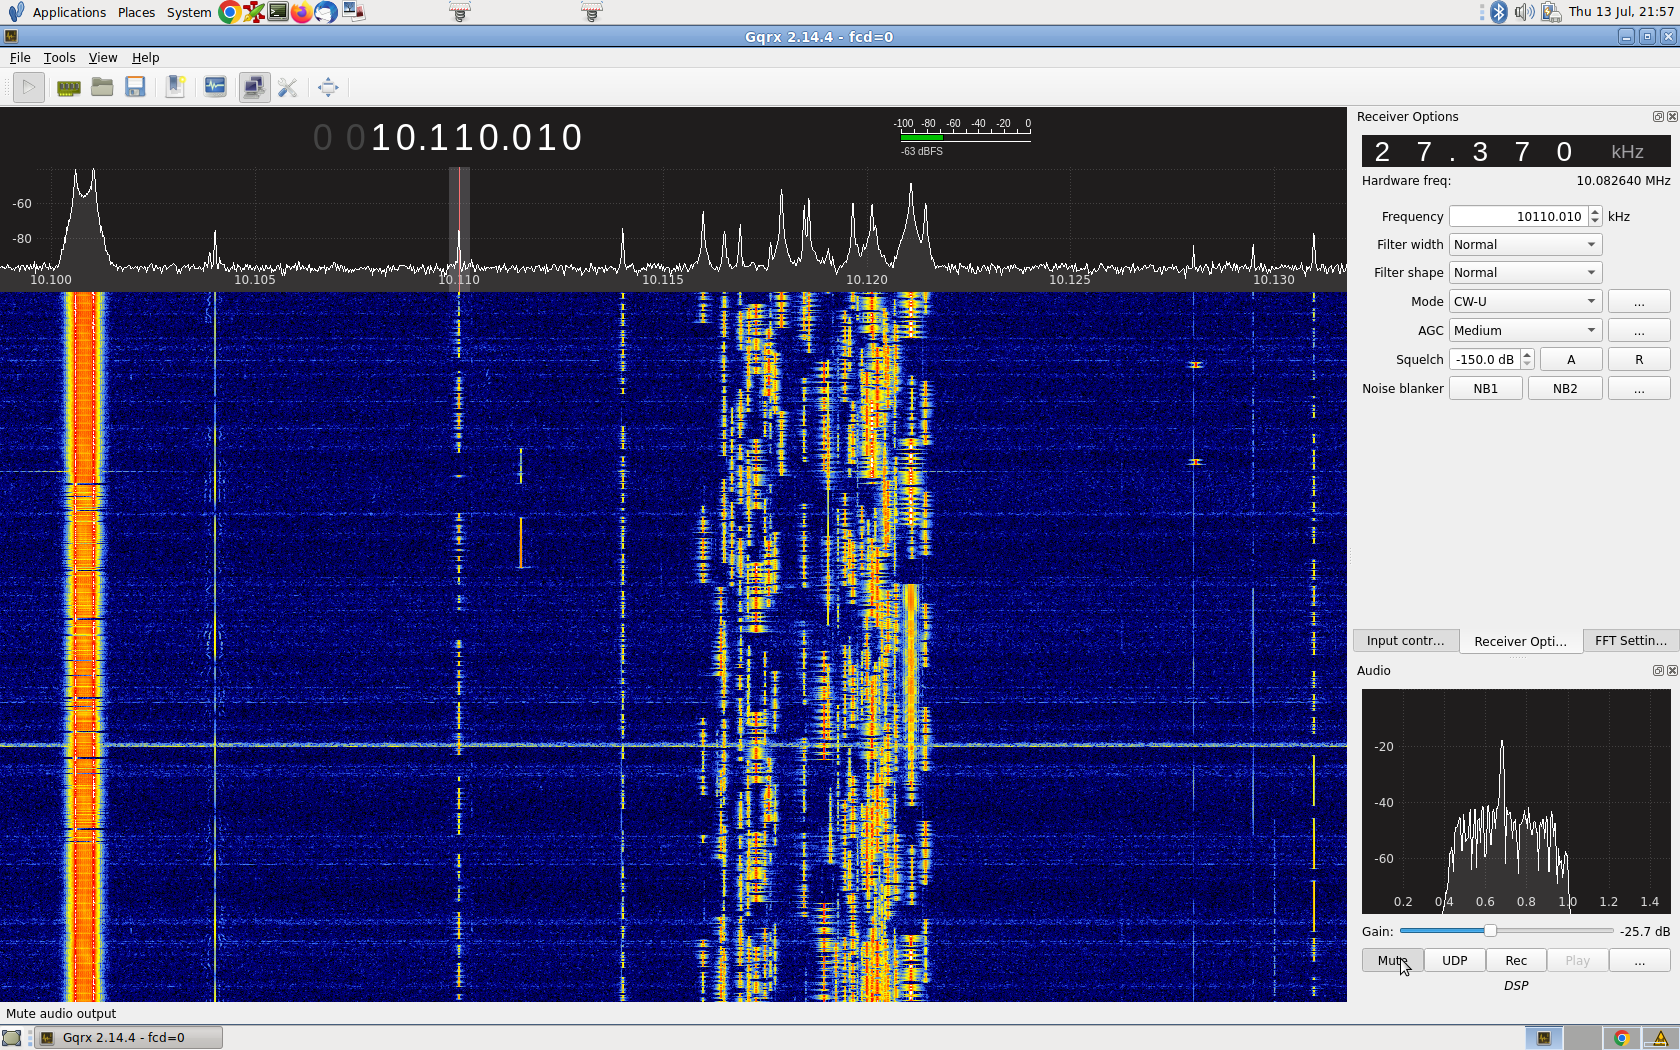Toggle remote control network computers button
The width and height of the screenshot is (1680, 1050).
254,88
